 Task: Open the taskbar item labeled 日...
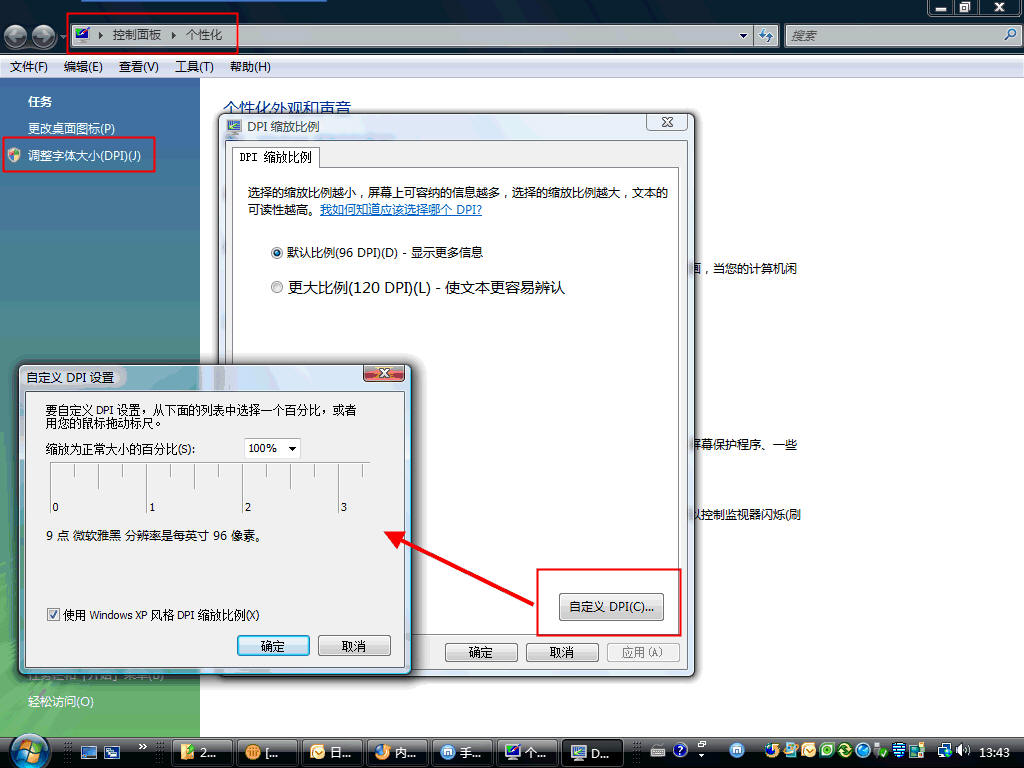pyautogui.click(x=332, y=752)
